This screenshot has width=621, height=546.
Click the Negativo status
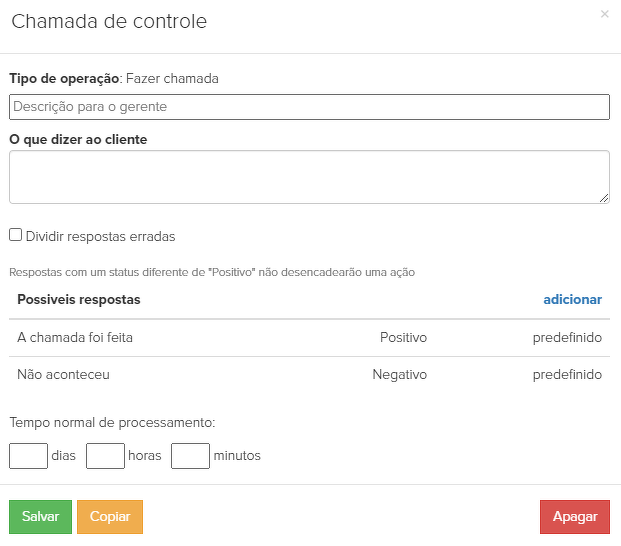[x=400, y=375]
